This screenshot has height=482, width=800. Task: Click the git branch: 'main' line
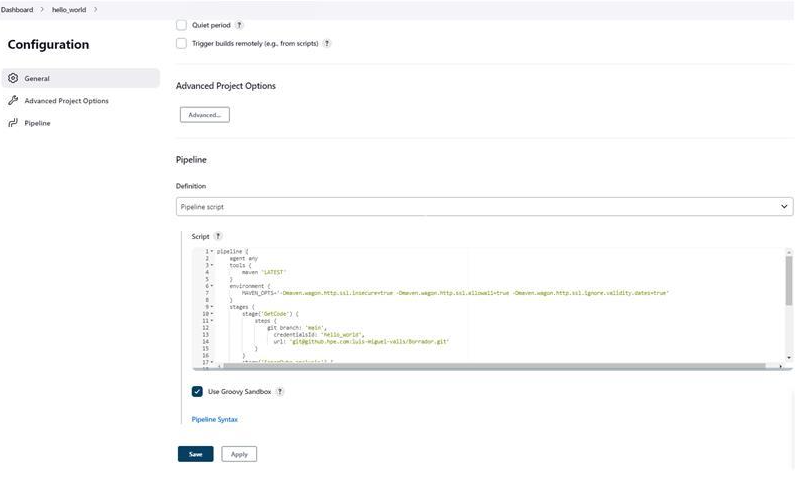click(296, 328)
